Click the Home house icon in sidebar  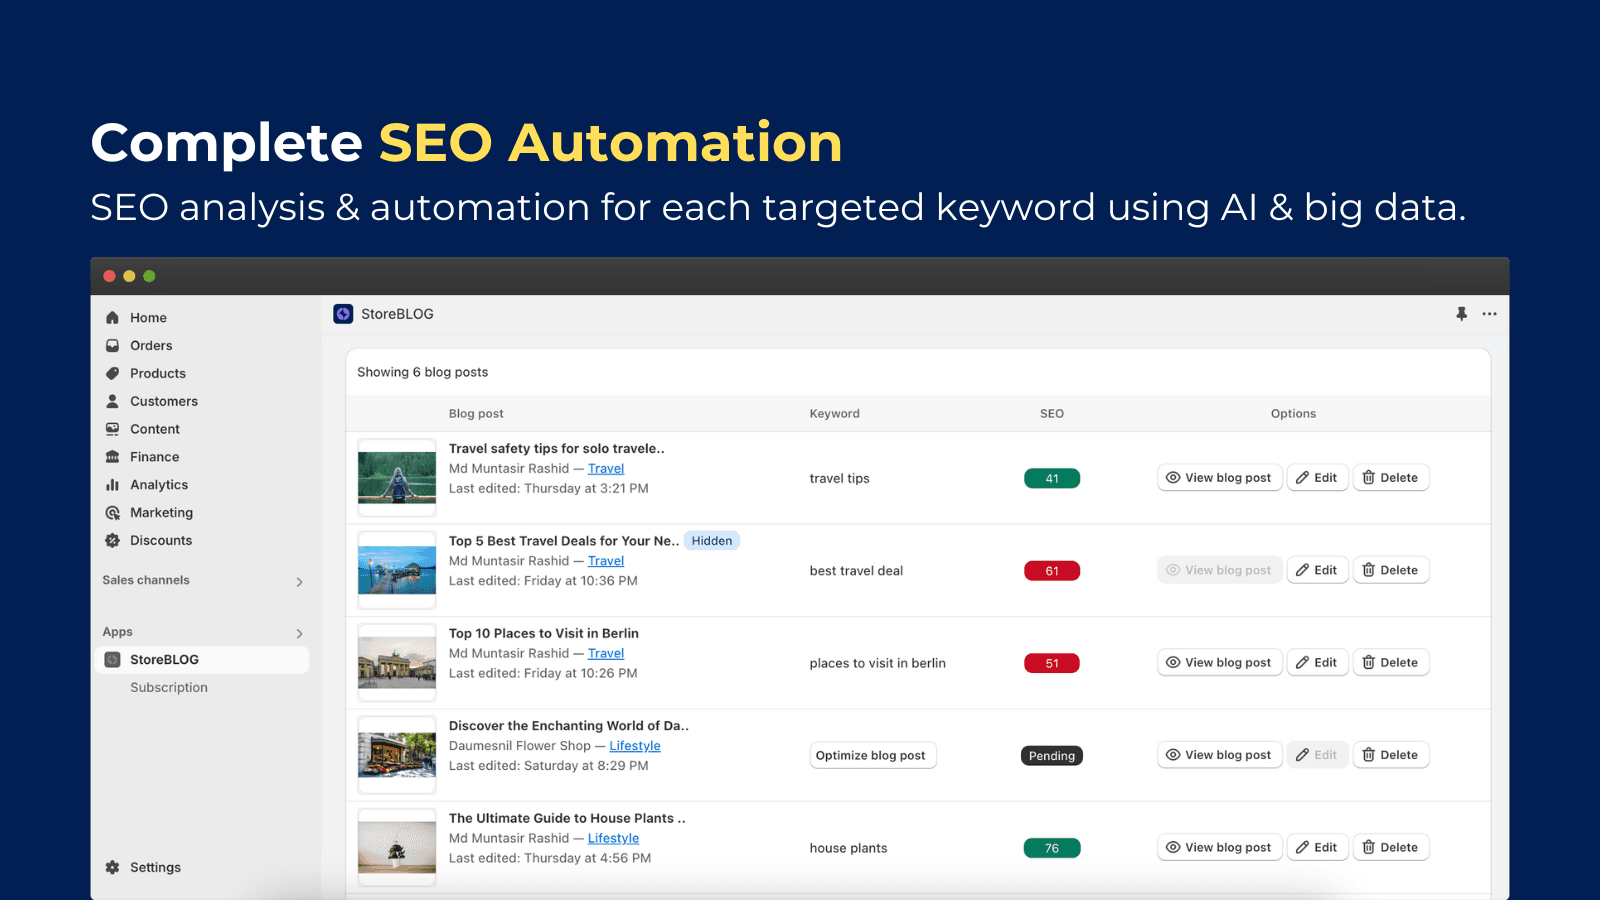(x=113, y=318)
